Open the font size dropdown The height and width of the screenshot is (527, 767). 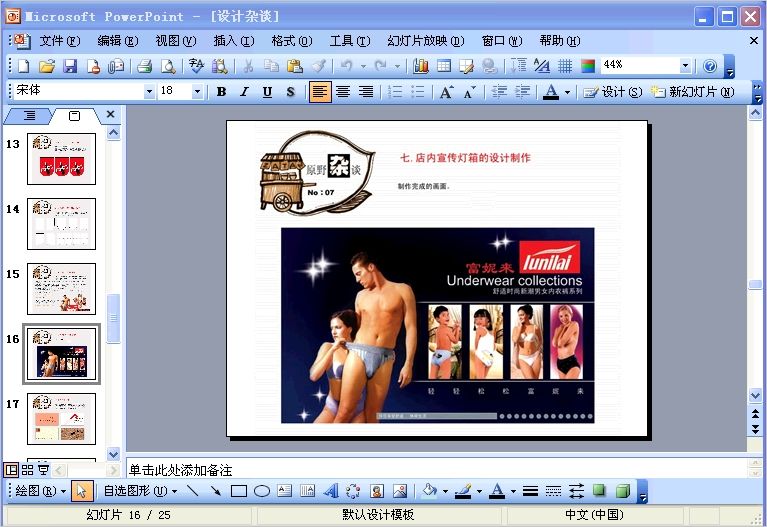197,92
